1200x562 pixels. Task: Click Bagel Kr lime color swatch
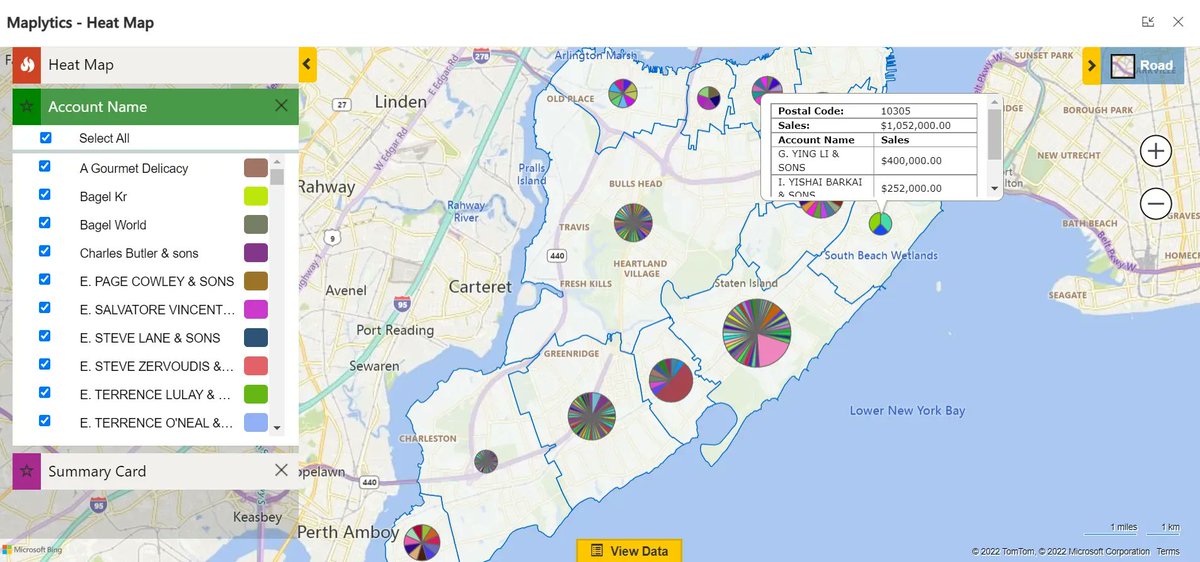coord(256,196)
